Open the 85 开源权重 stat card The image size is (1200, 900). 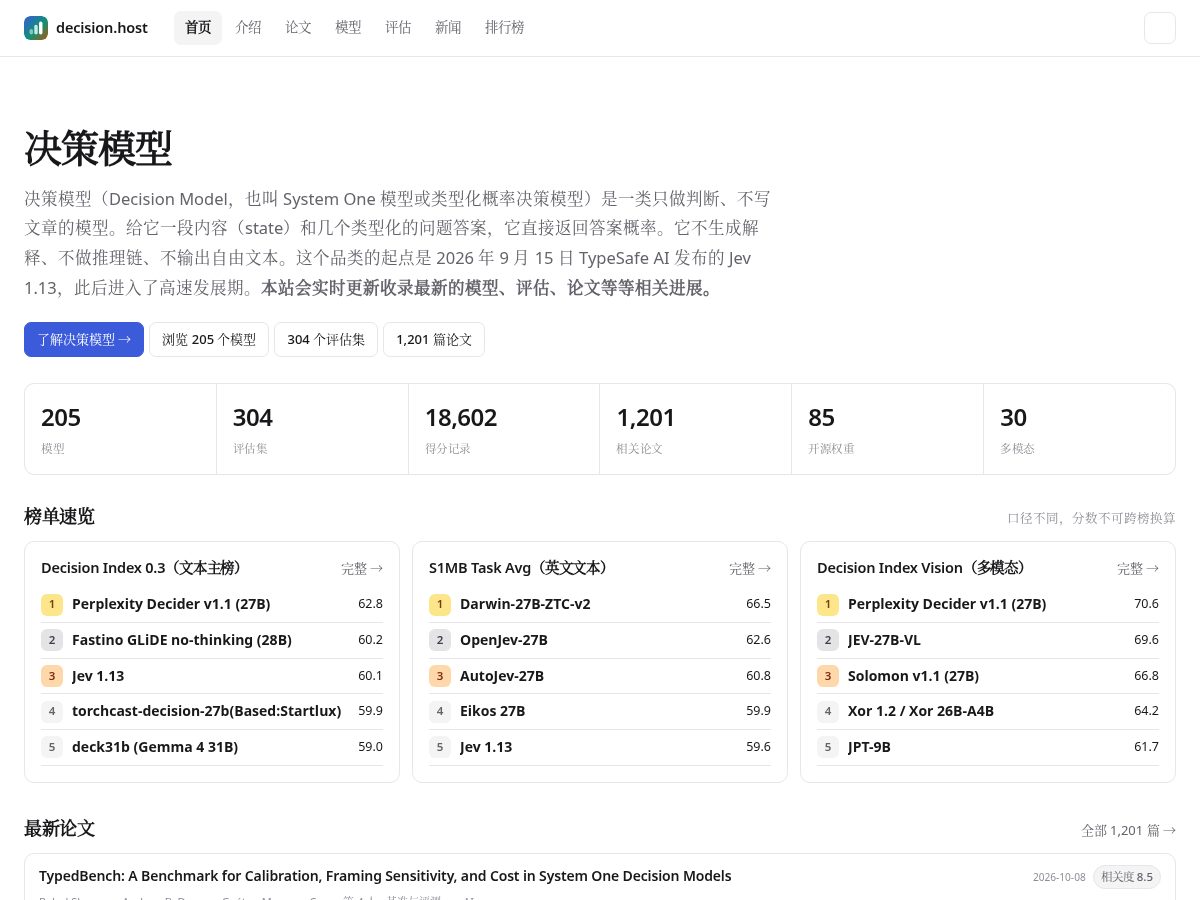[888, 429]
